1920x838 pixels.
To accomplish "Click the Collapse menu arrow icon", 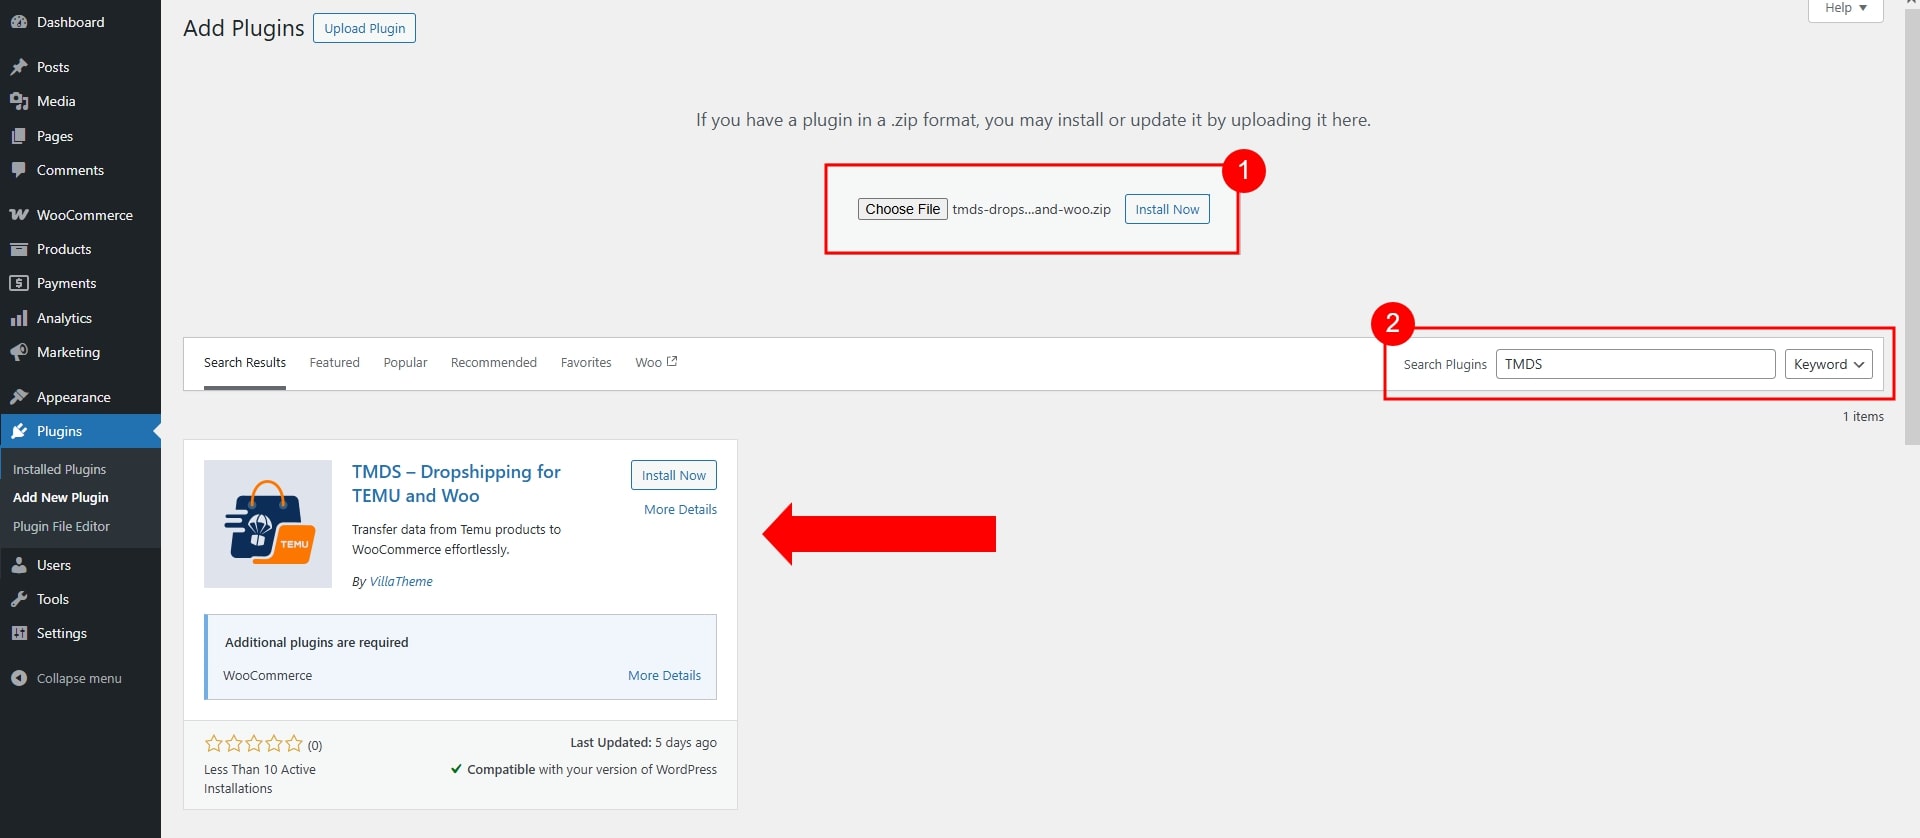I will pyautogui.click(x=19, y=678).
